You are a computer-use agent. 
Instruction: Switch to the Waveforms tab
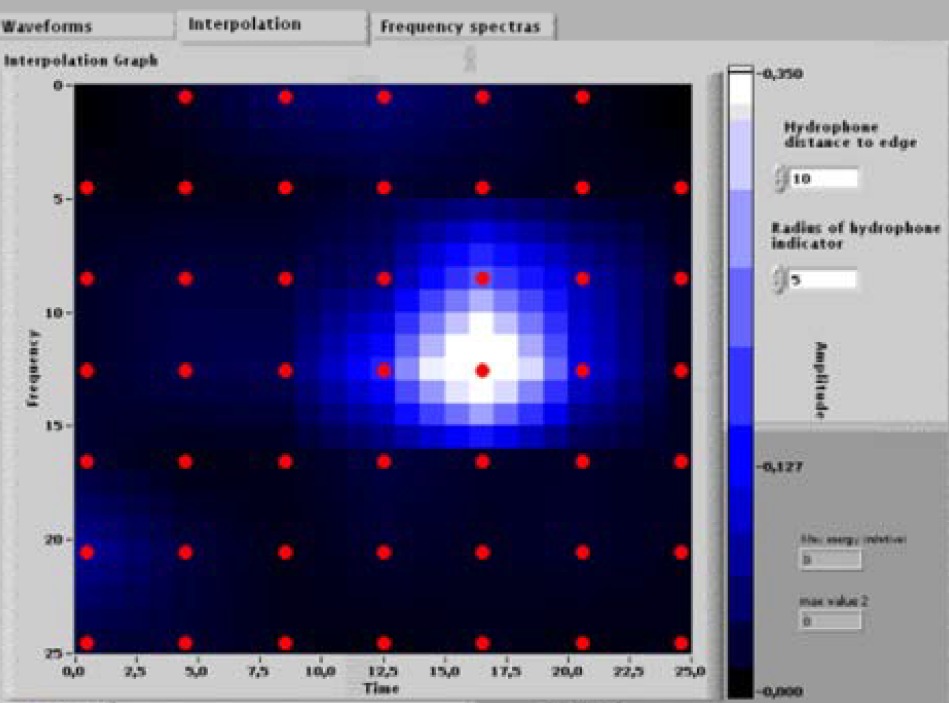[x=50, y=26]
